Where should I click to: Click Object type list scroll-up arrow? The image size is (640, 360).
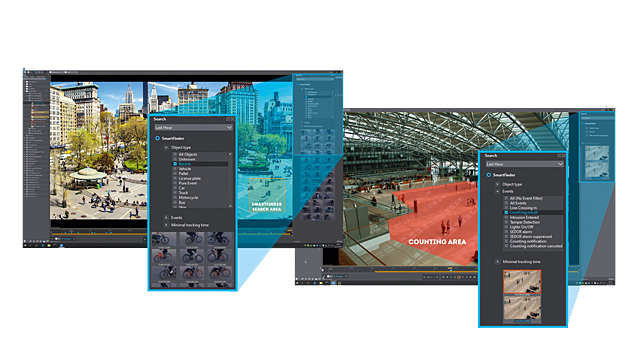coord(230,154)
